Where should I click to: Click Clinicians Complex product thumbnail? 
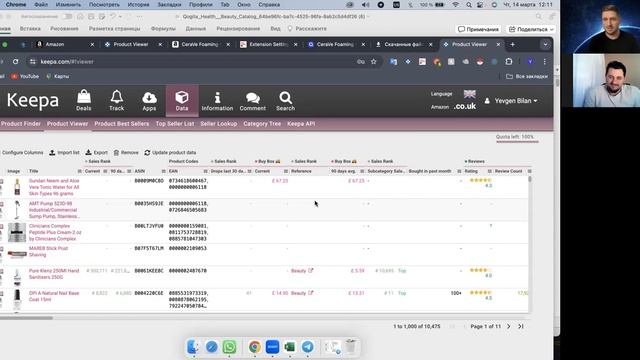click(17, 232)
